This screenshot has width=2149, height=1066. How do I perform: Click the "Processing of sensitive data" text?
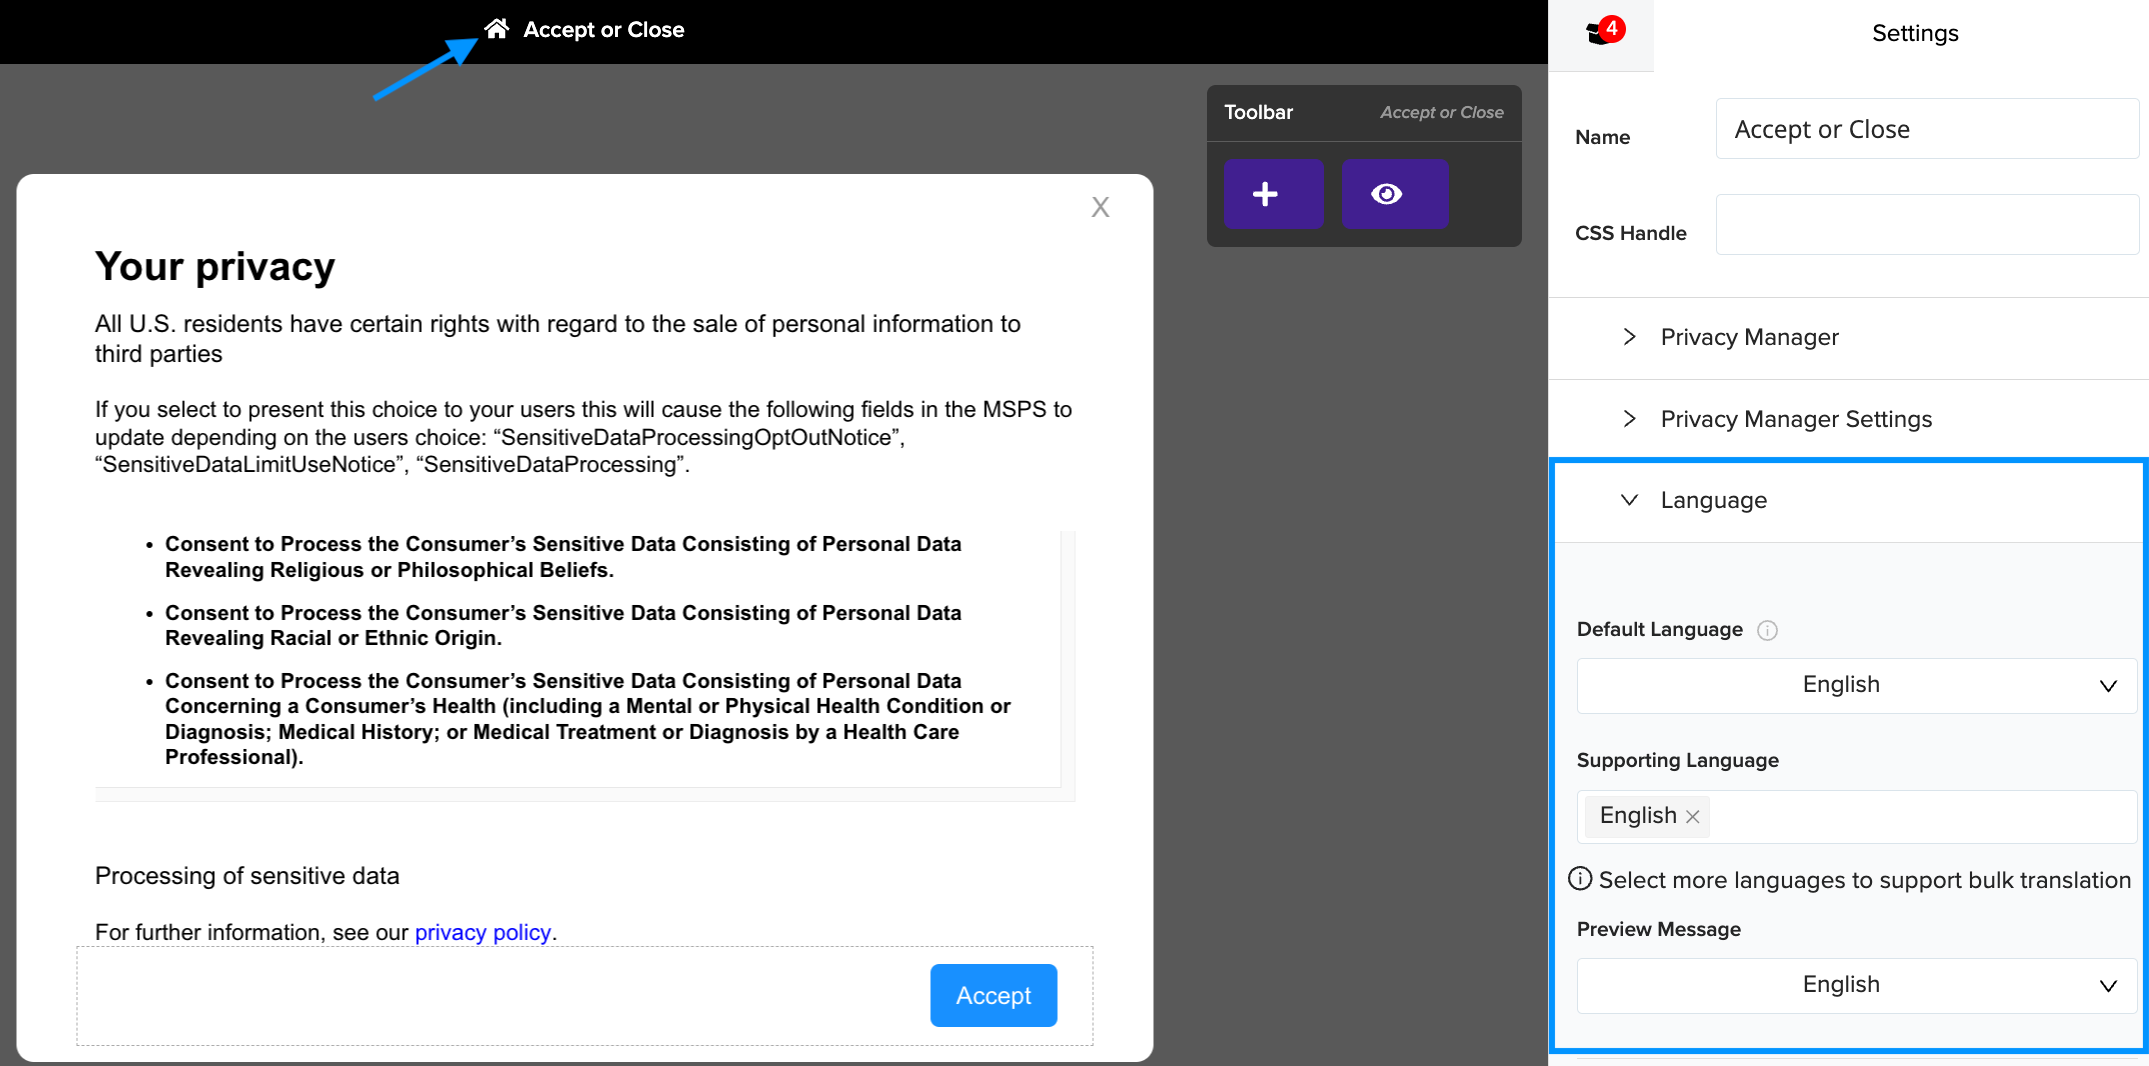coord(247,876)
